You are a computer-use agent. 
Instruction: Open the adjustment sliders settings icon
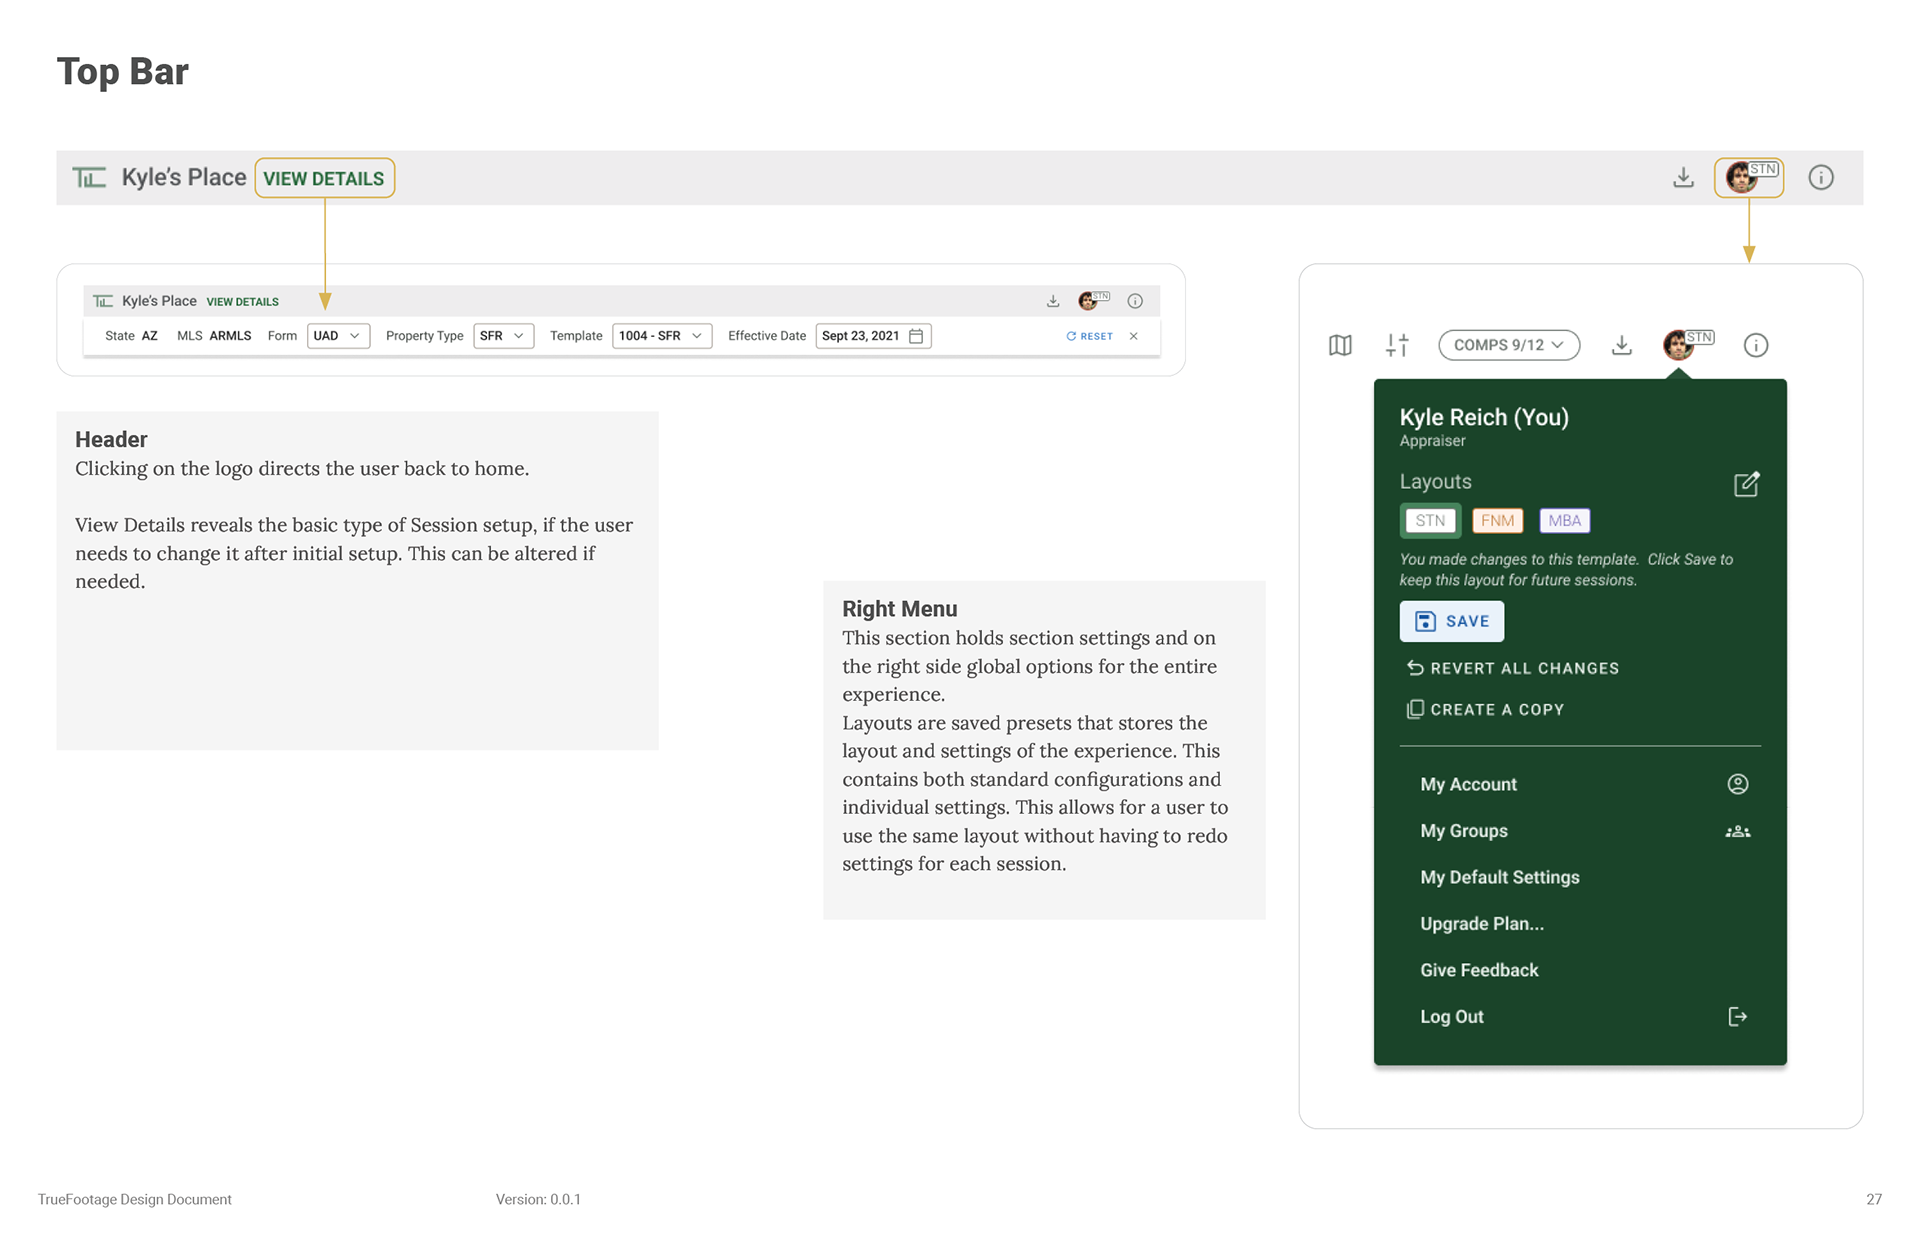click(1397, 345)
